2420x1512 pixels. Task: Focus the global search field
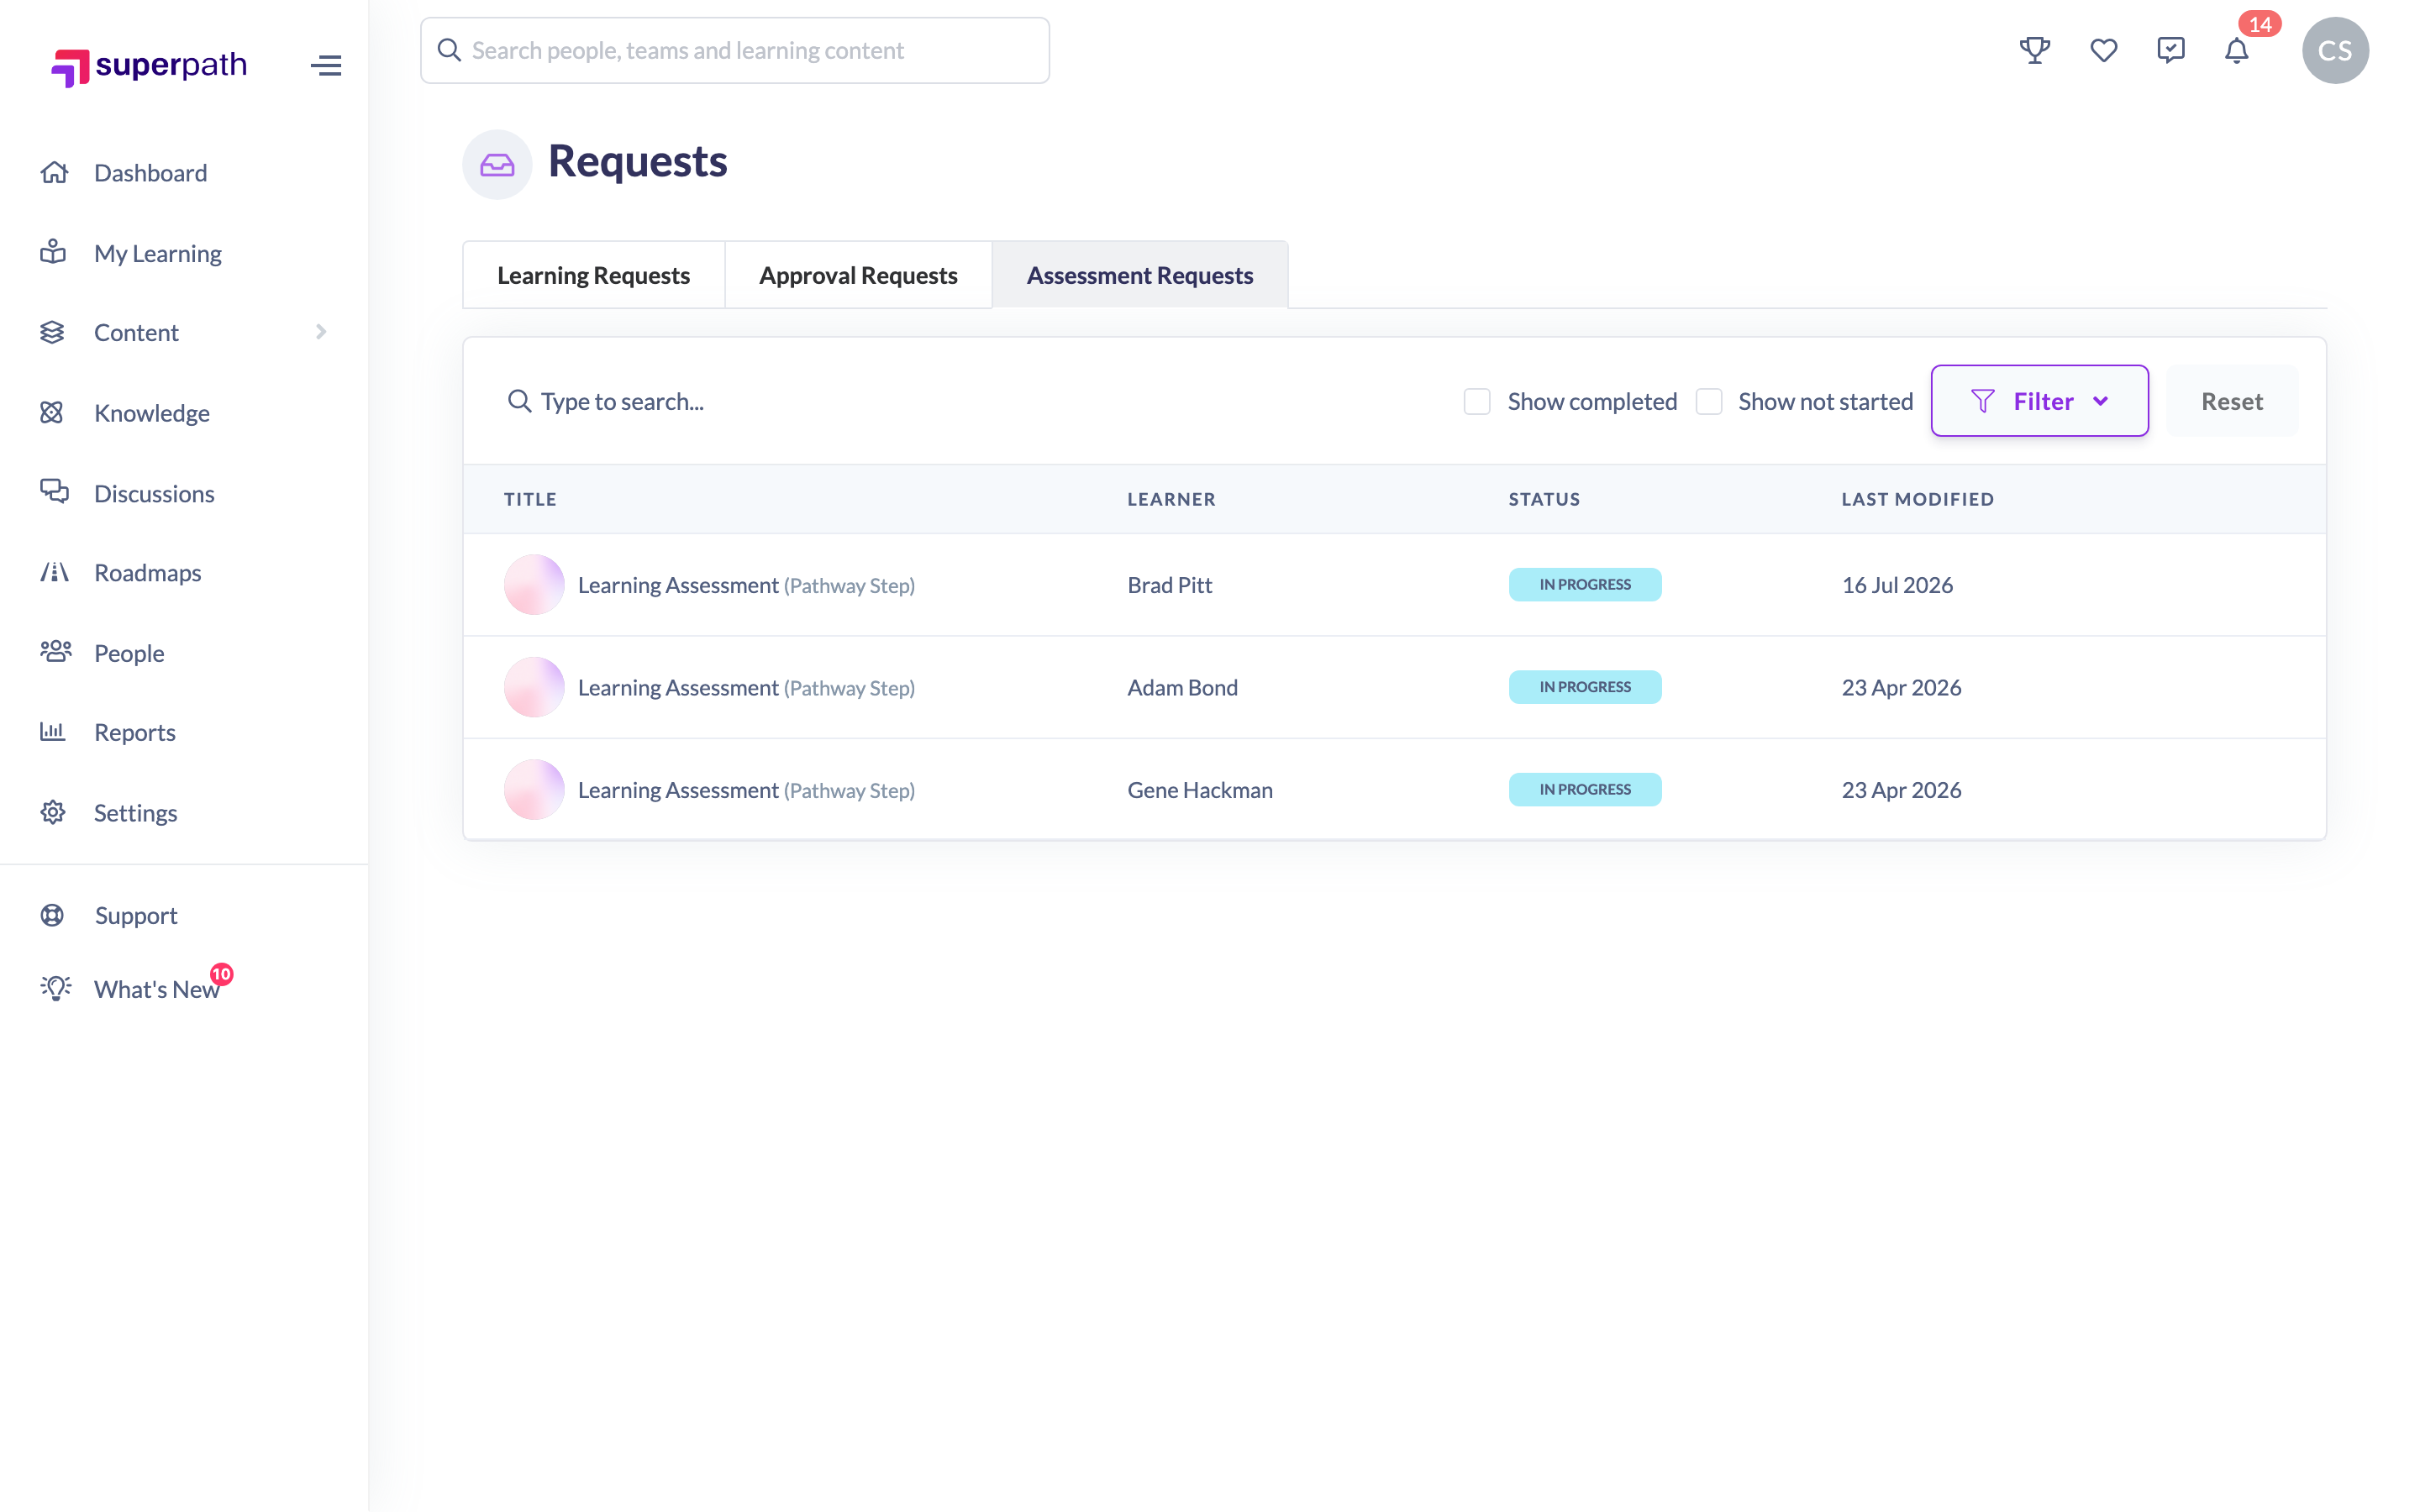(x=735, y=50)
